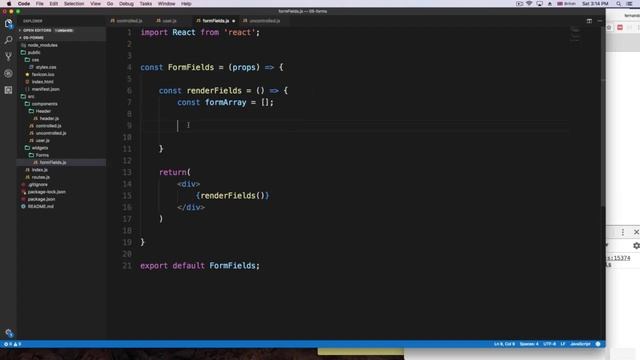
Task: Open the DevTools settings gear in browser window
Action: [636, 246]
